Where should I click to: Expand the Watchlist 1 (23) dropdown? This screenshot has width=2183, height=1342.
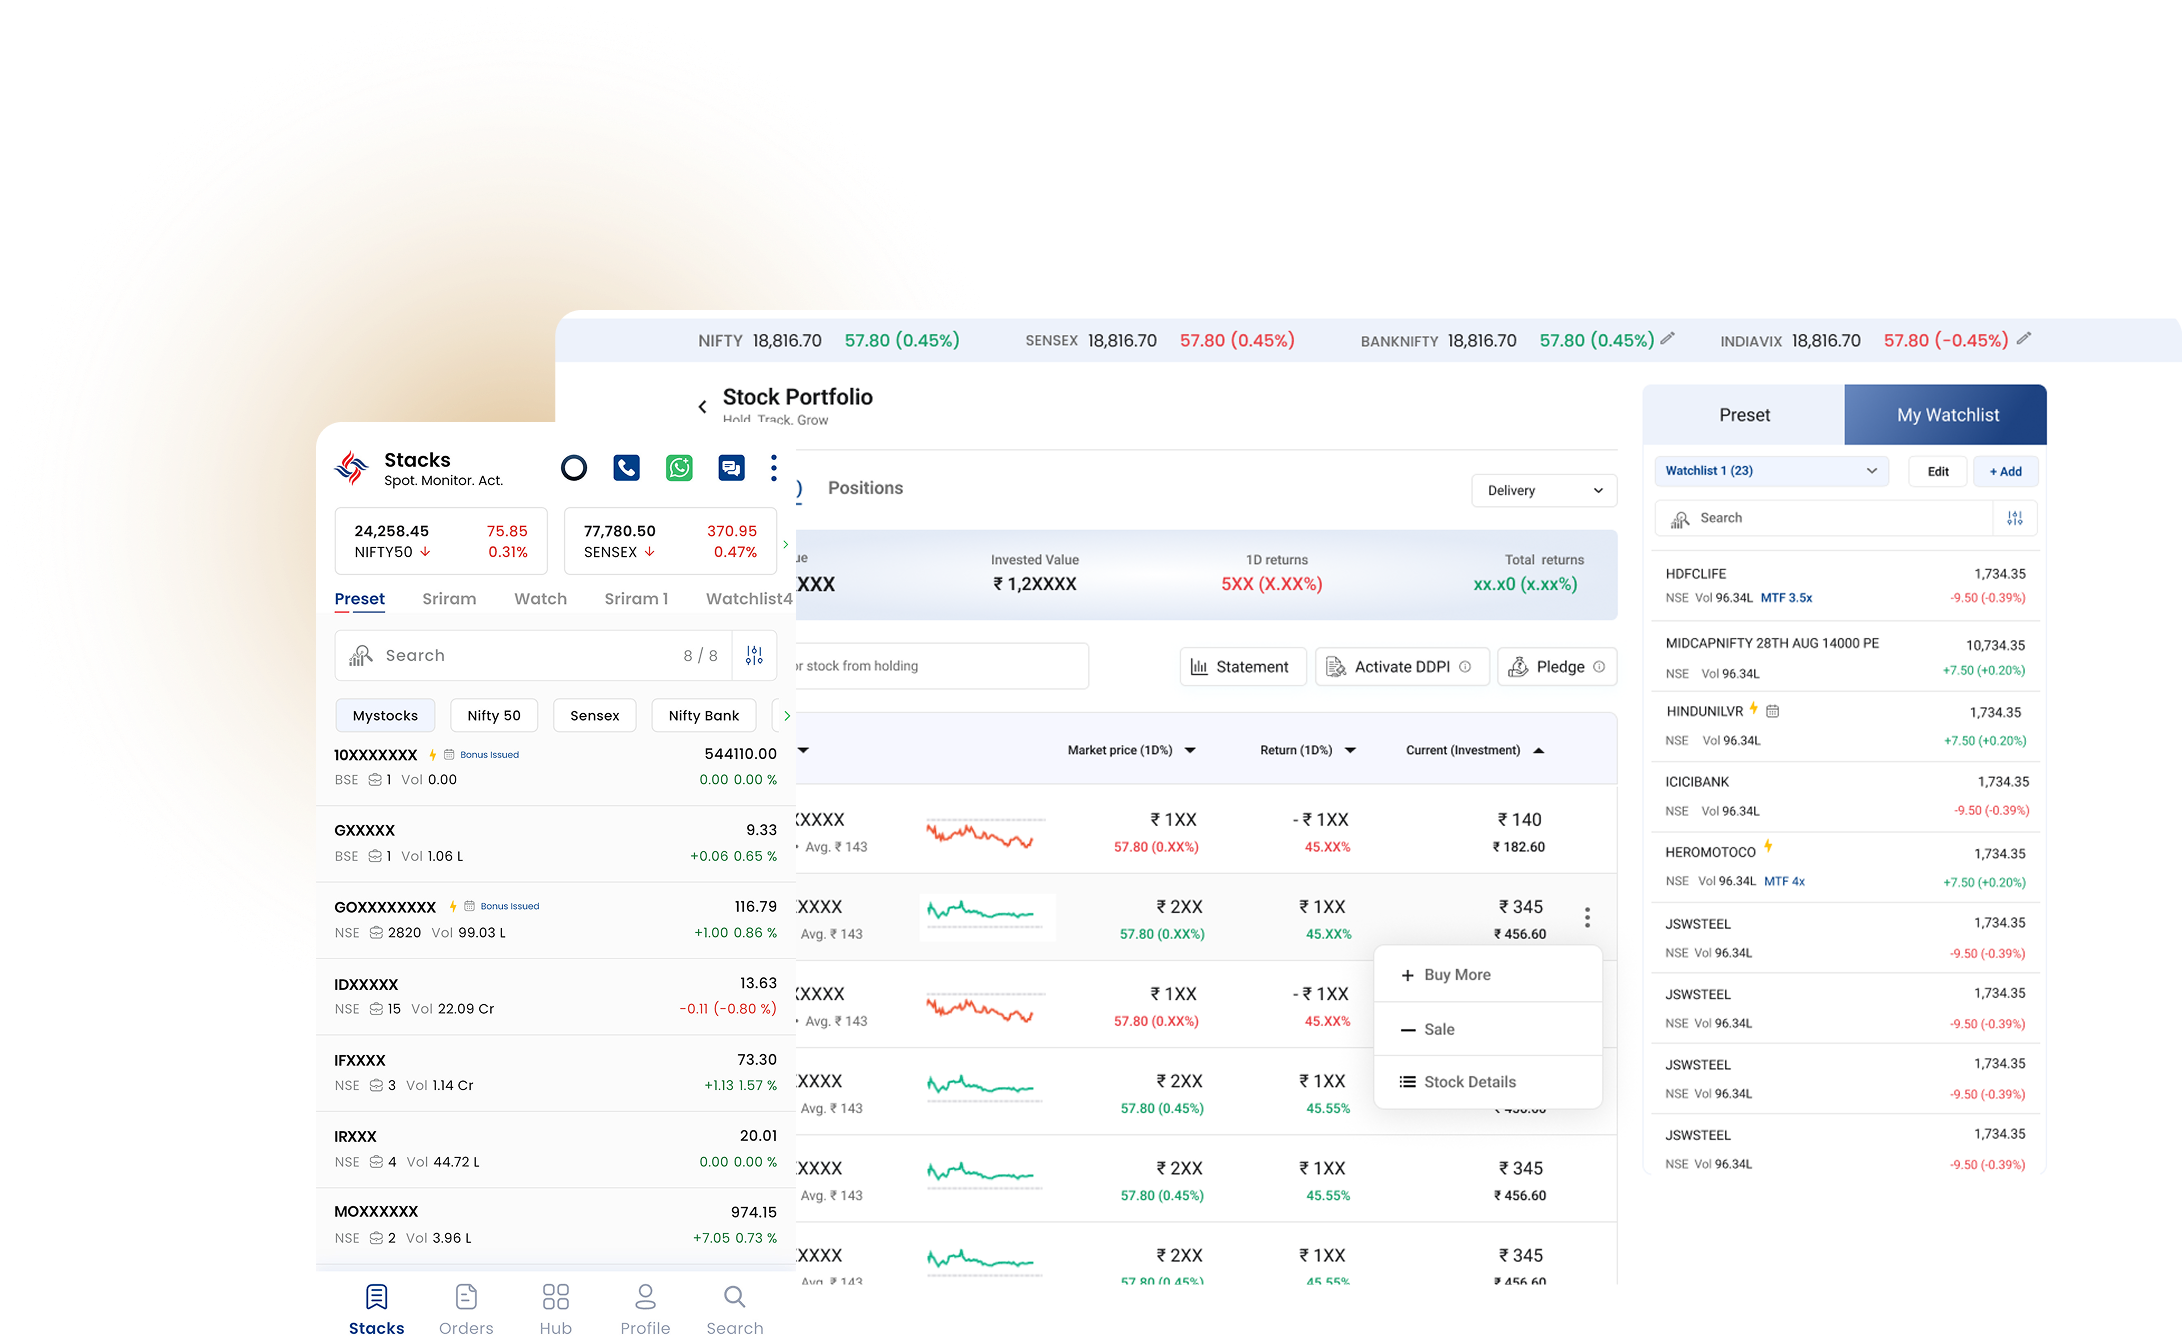tap(1771, 471)
